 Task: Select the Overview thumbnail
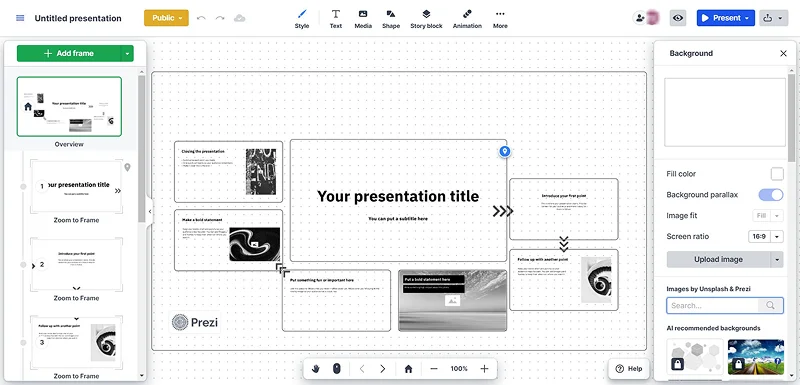click(x=69, y=107)
